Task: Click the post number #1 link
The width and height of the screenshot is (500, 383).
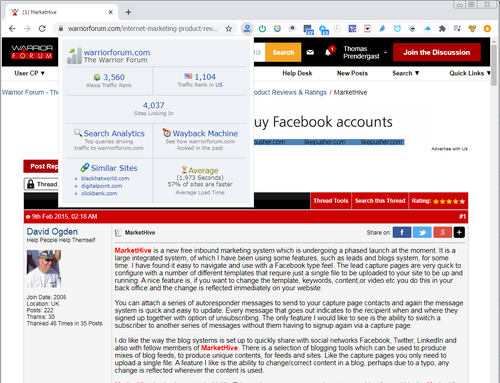Action: [462, 216]
